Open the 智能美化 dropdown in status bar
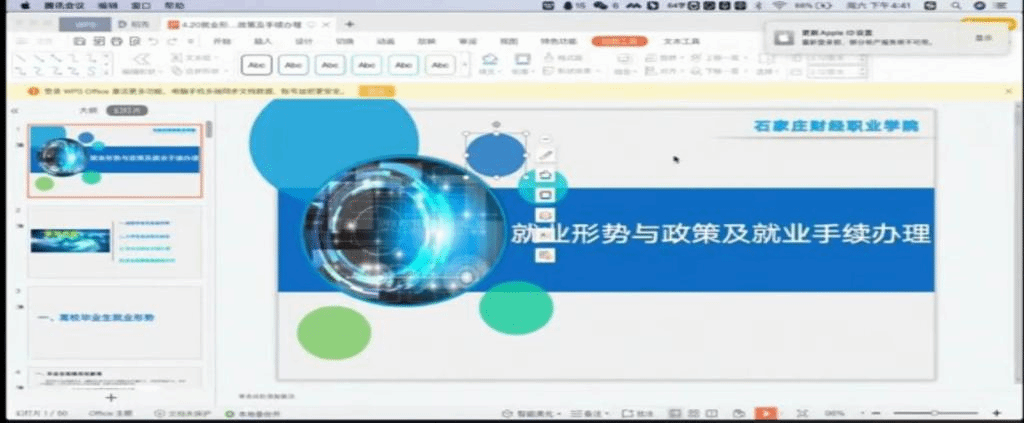1024x423 pixels. pos(533,413)
